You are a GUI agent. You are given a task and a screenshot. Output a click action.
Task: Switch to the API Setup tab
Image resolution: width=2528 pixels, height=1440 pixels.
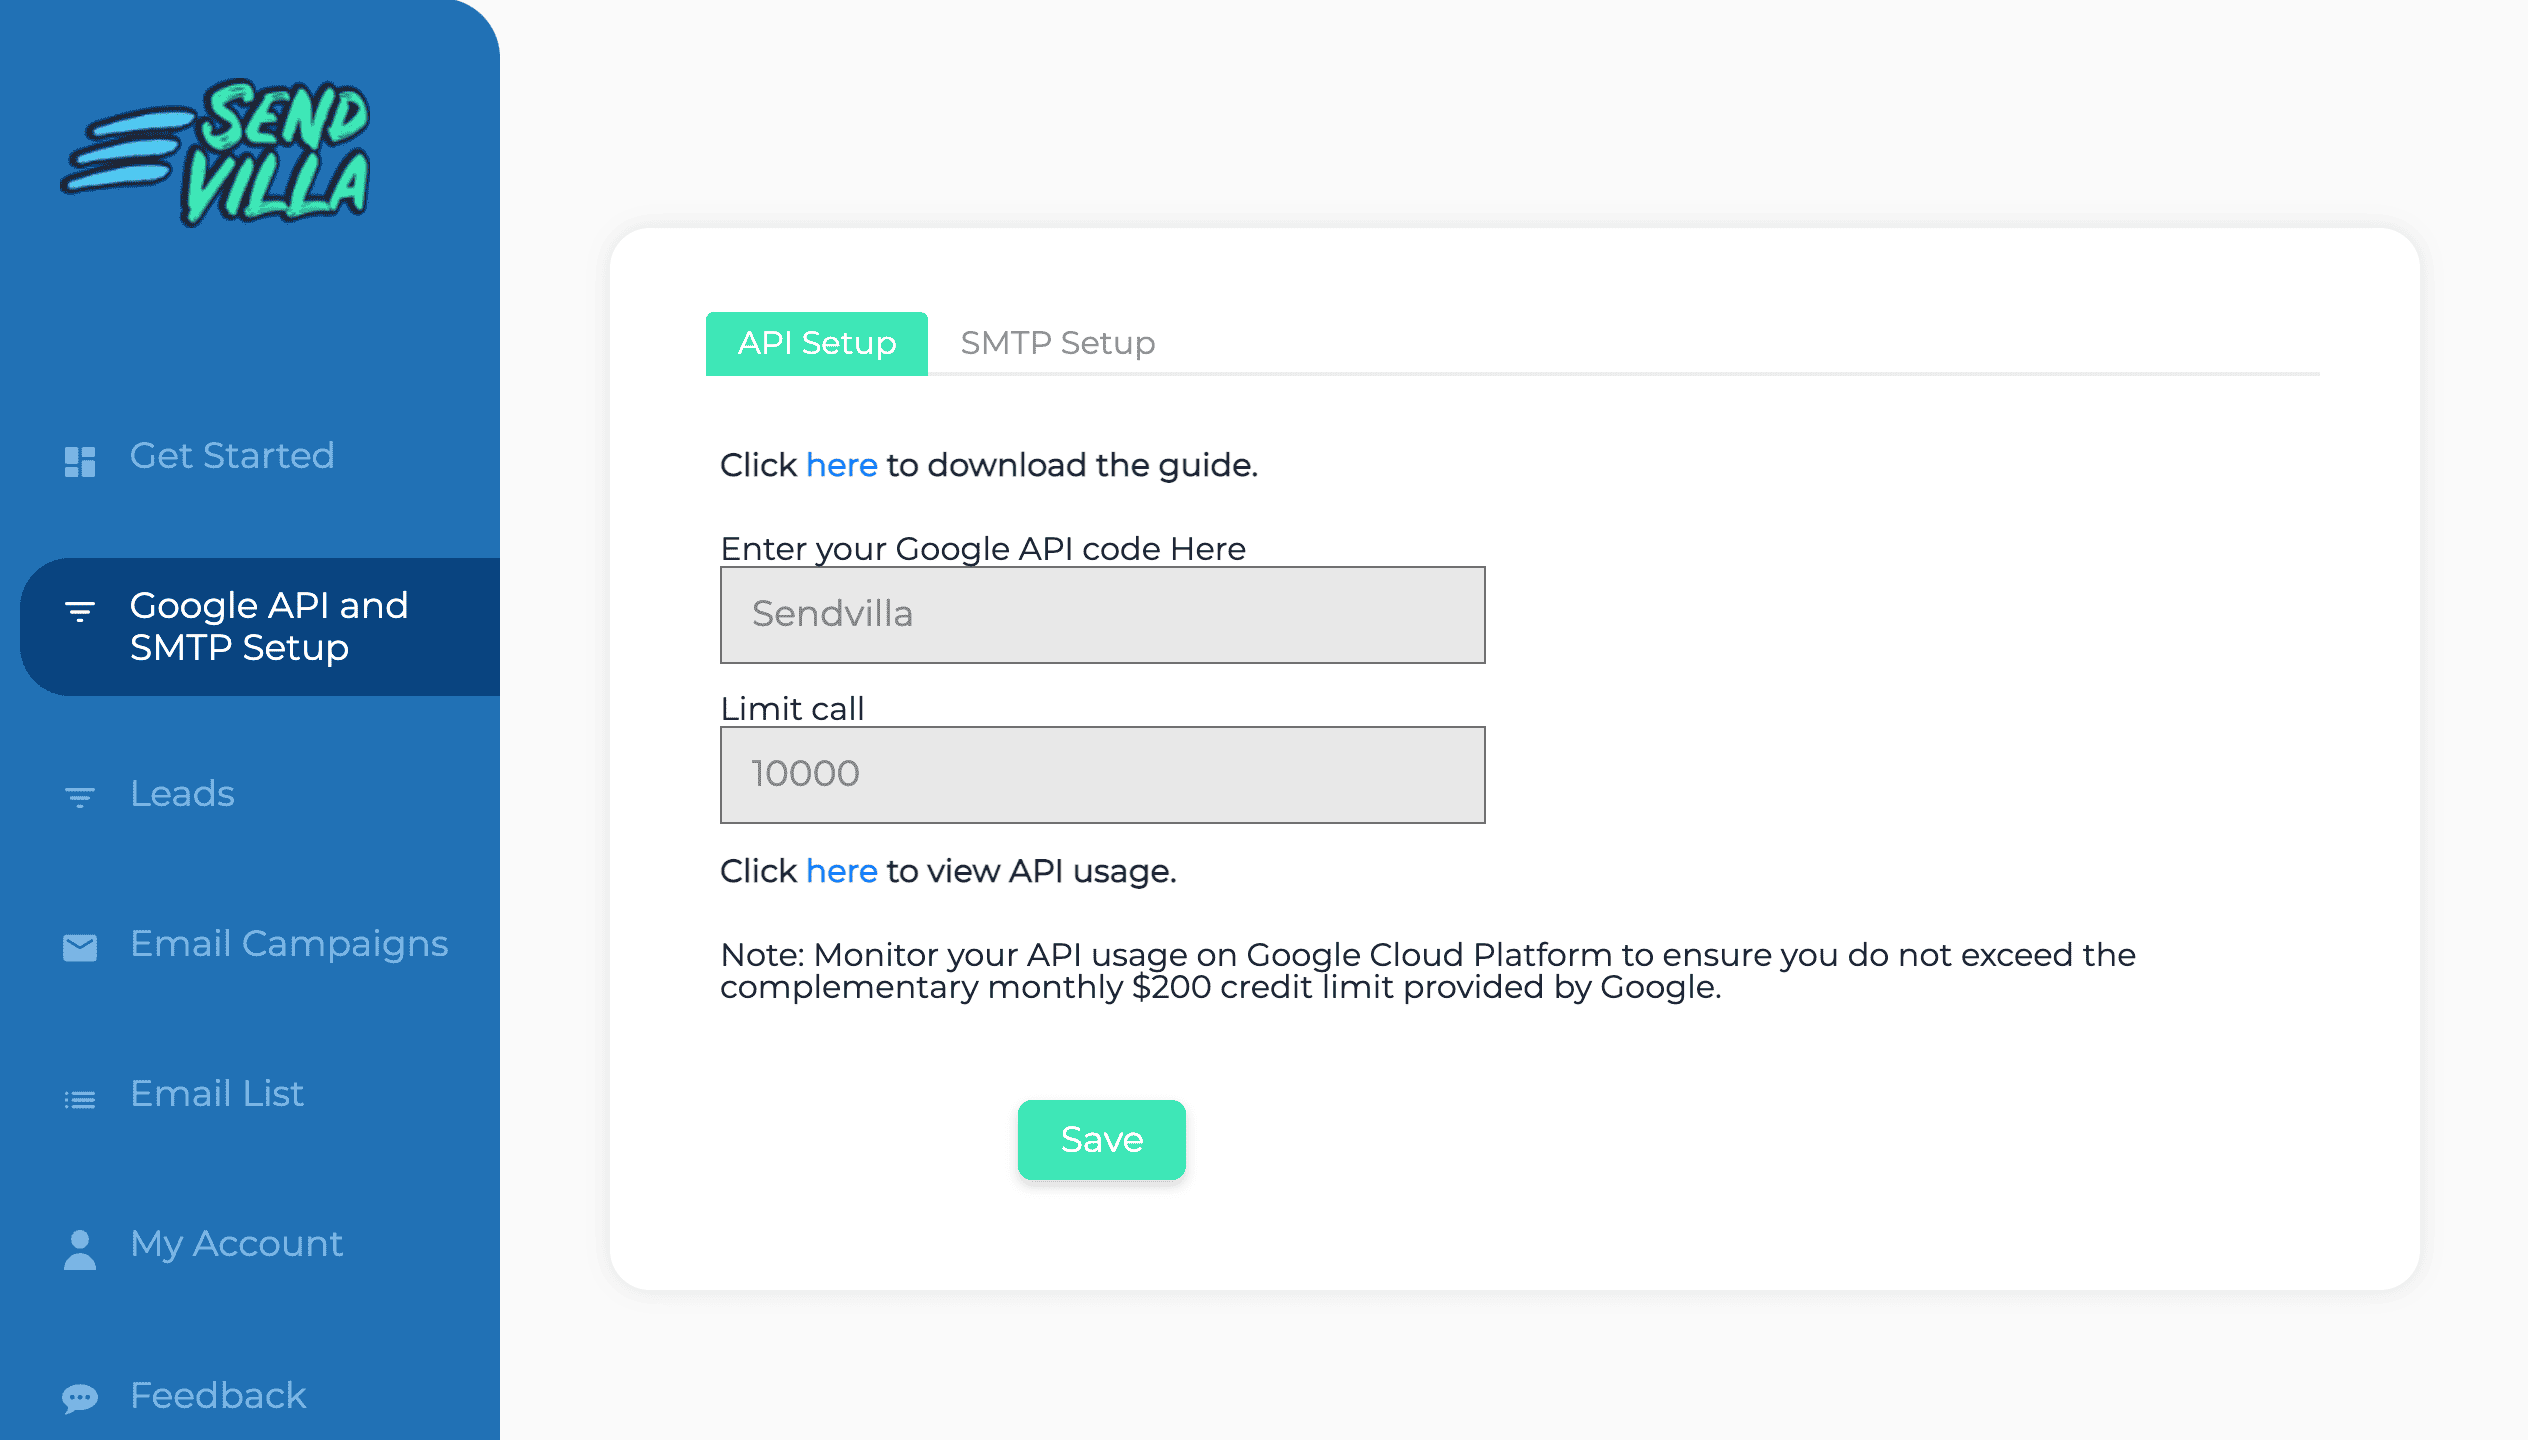816,343
